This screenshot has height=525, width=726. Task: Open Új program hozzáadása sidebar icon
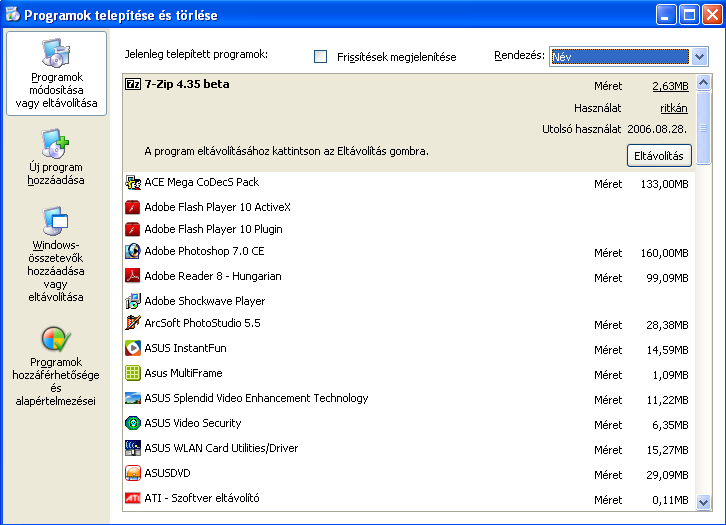[56, 144]
